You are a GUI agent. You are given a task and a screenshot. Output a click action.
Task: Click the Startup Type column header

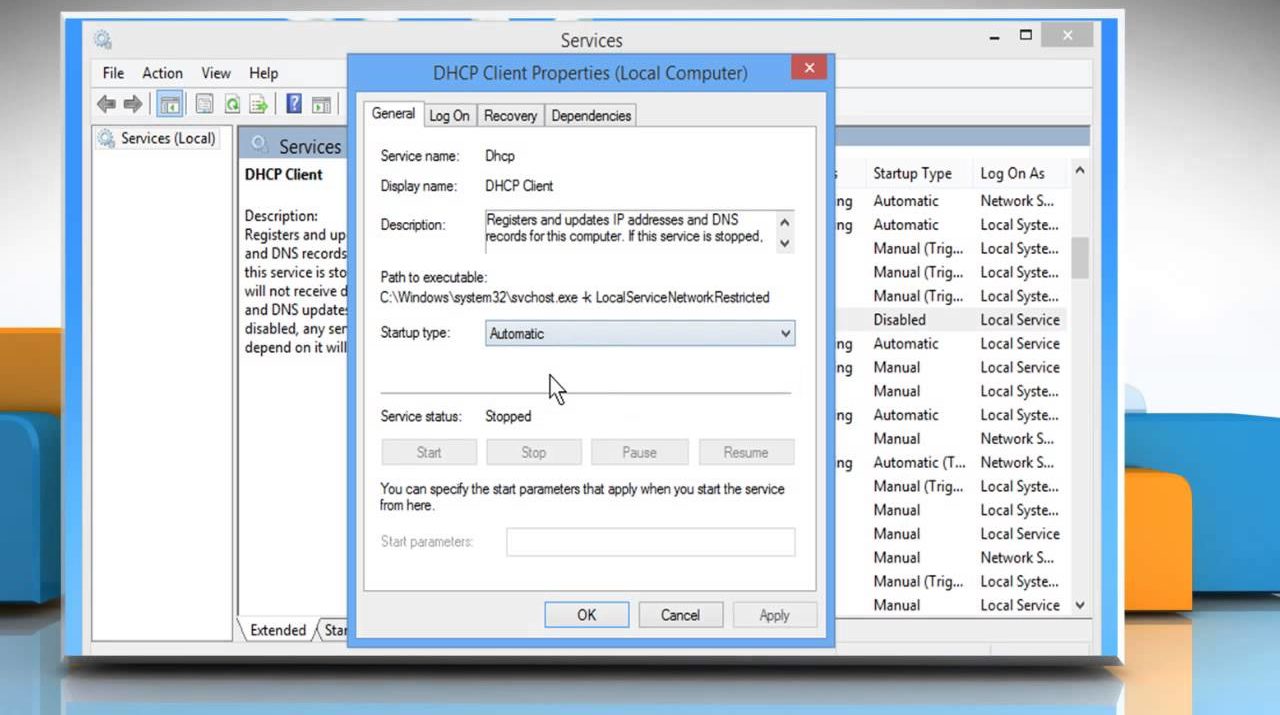point(912,173)
